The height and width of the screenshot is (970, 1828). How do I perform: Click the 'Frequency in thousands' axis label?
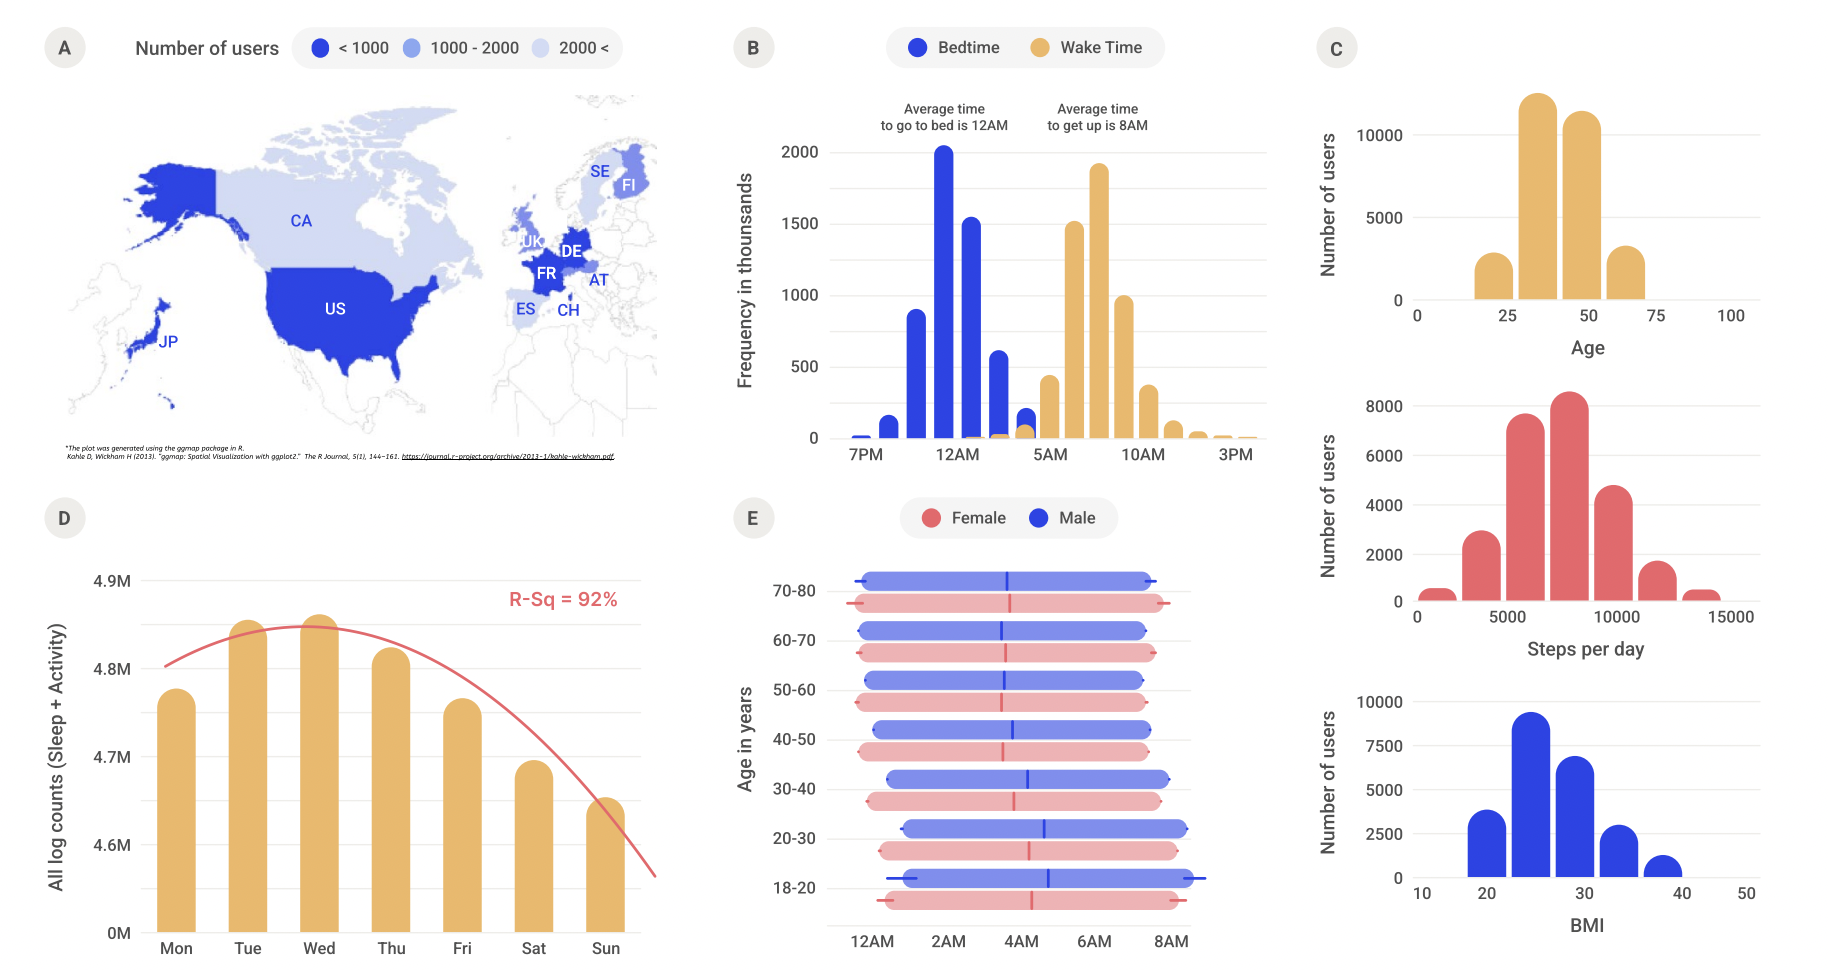click(x=744, y=281)
